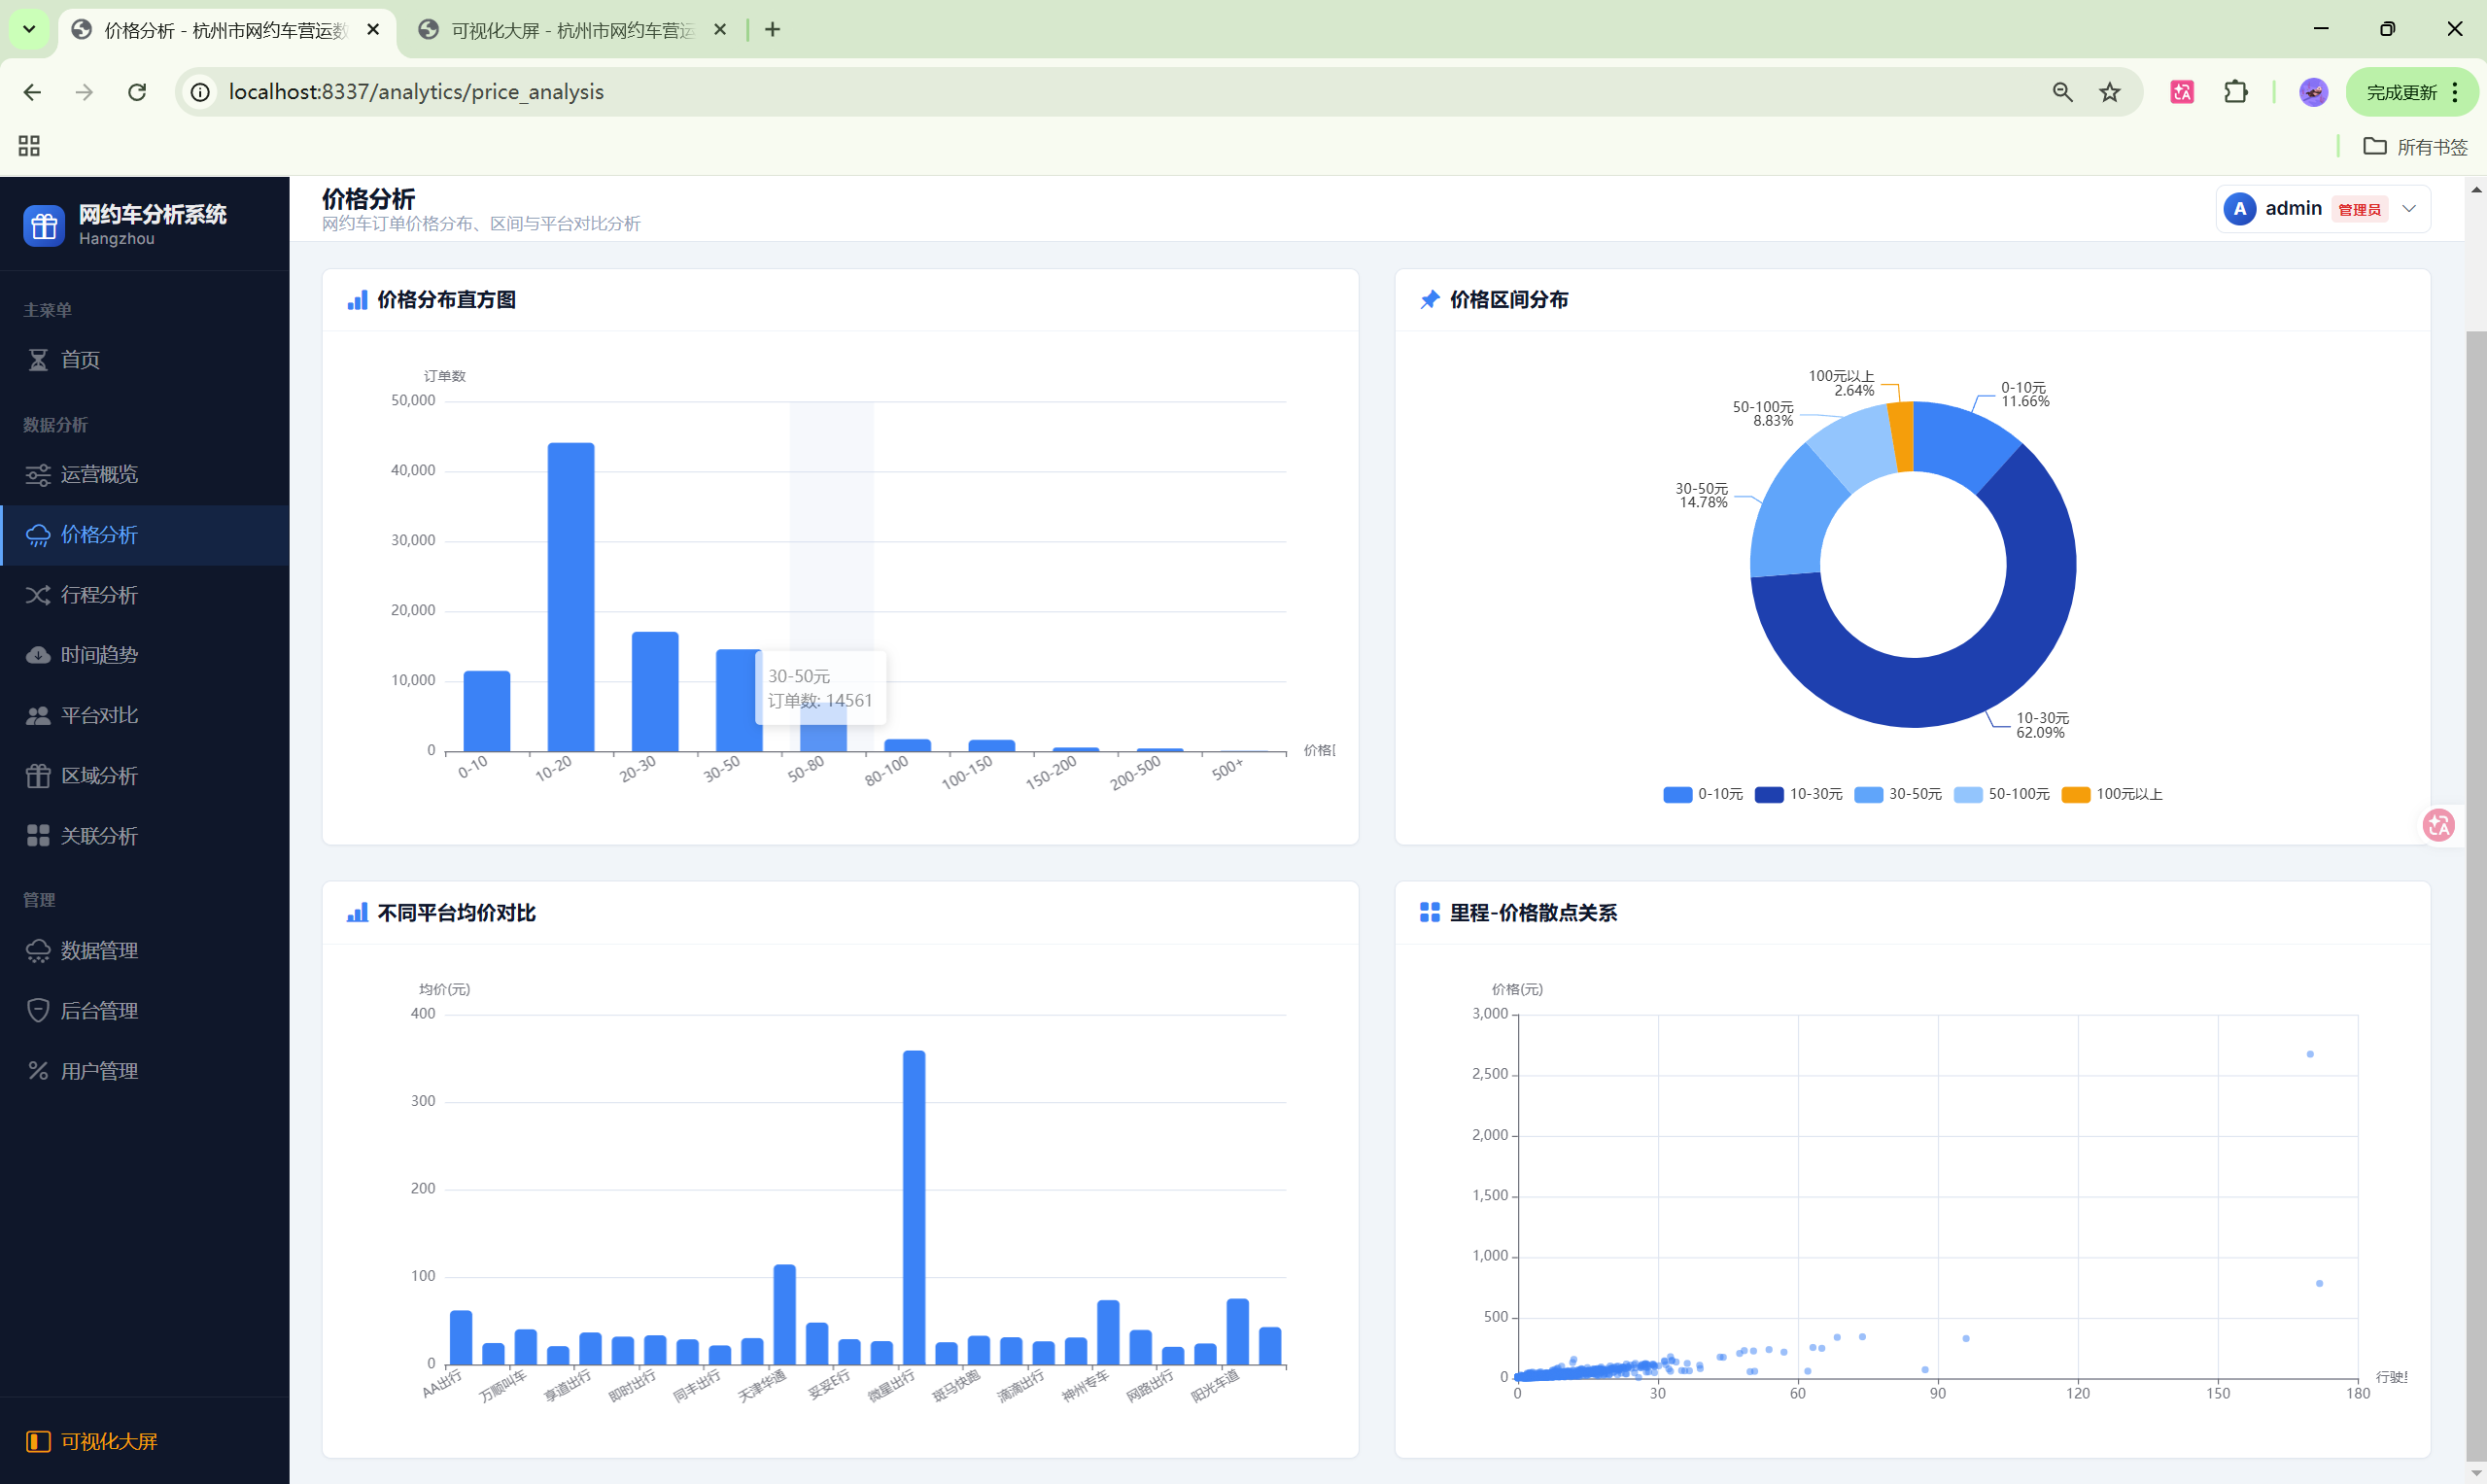2487x1484 pixels.
Task: Open browser tab search dropdown arrow
Action: tap(29, 29)
